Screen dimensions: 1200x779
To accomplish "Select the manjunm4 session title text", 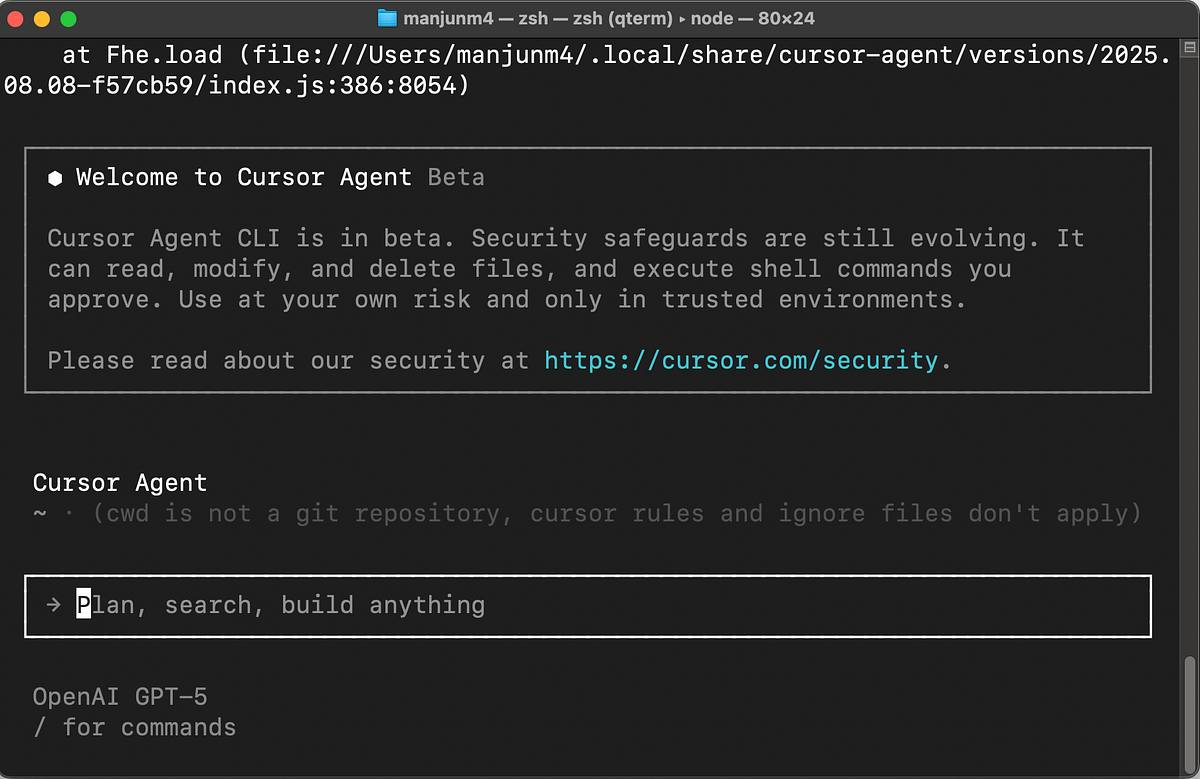I will click(x=448, y=17).
